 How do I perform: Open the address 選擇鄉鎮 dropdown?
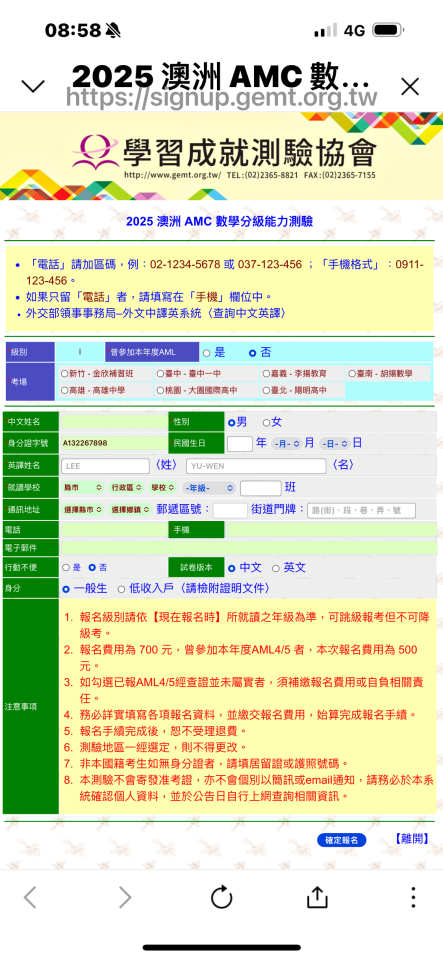click(130, 509)
